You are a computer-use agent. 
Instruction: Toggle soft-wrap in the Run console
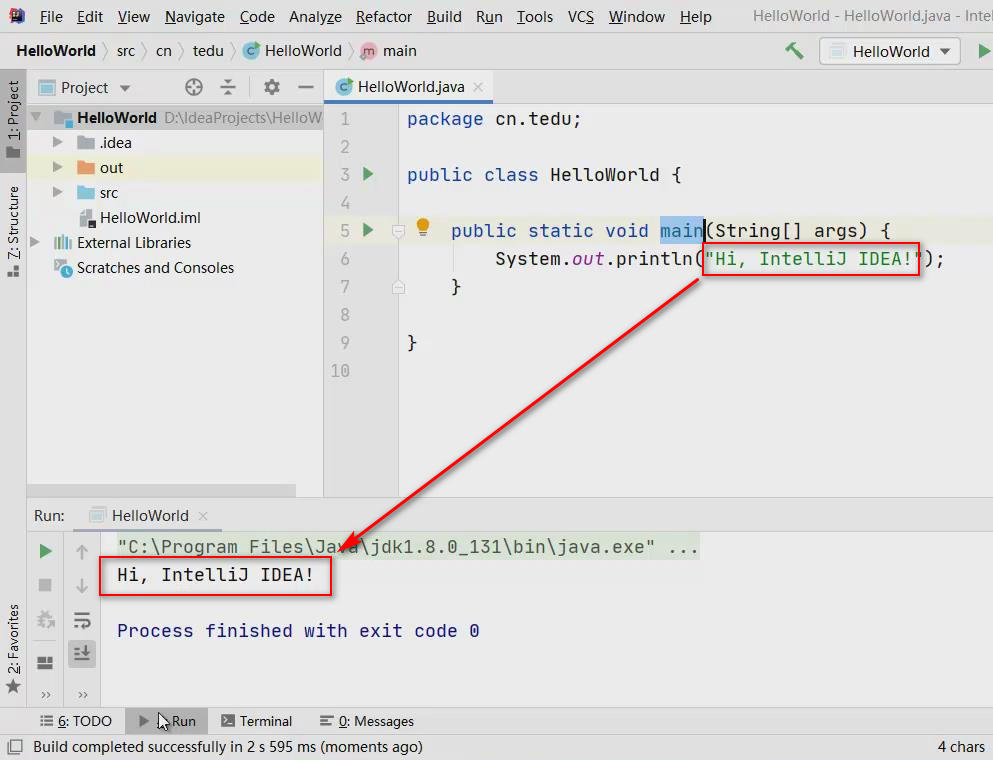pyautogui.click(x=82, y=620)
